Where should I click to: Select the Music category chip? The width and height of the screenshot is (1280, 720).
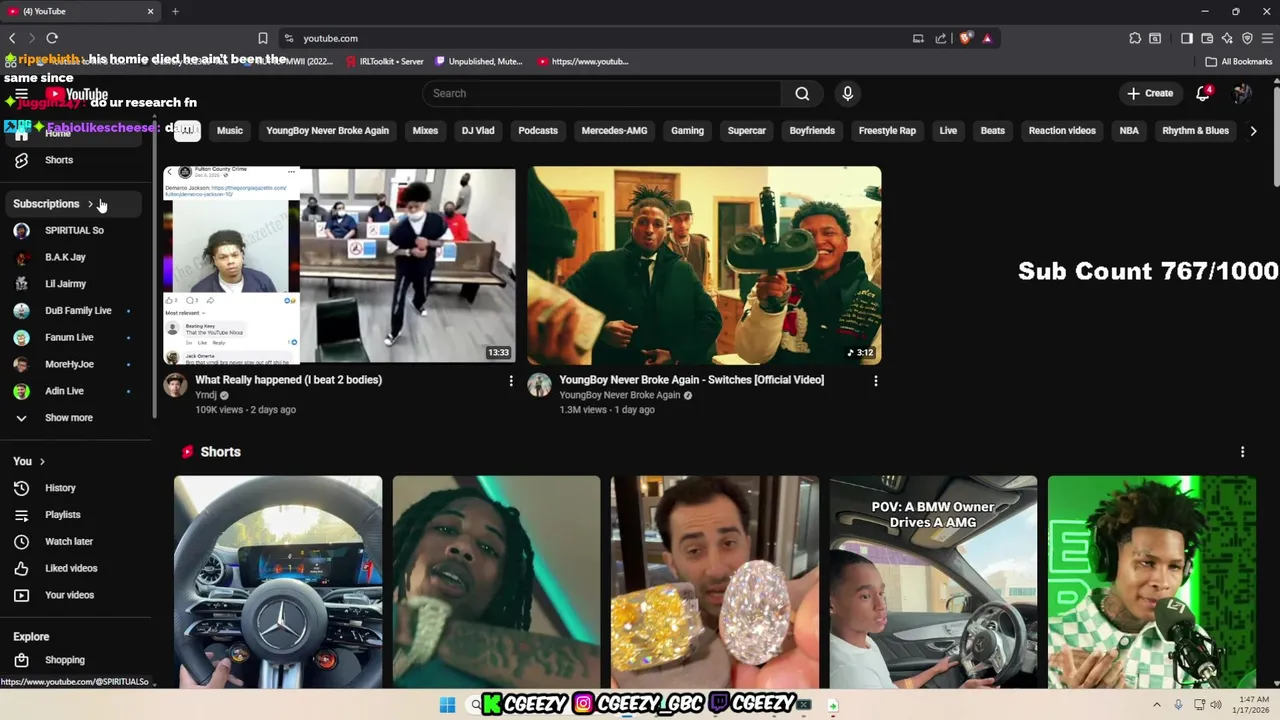click(x=230, y=130)
